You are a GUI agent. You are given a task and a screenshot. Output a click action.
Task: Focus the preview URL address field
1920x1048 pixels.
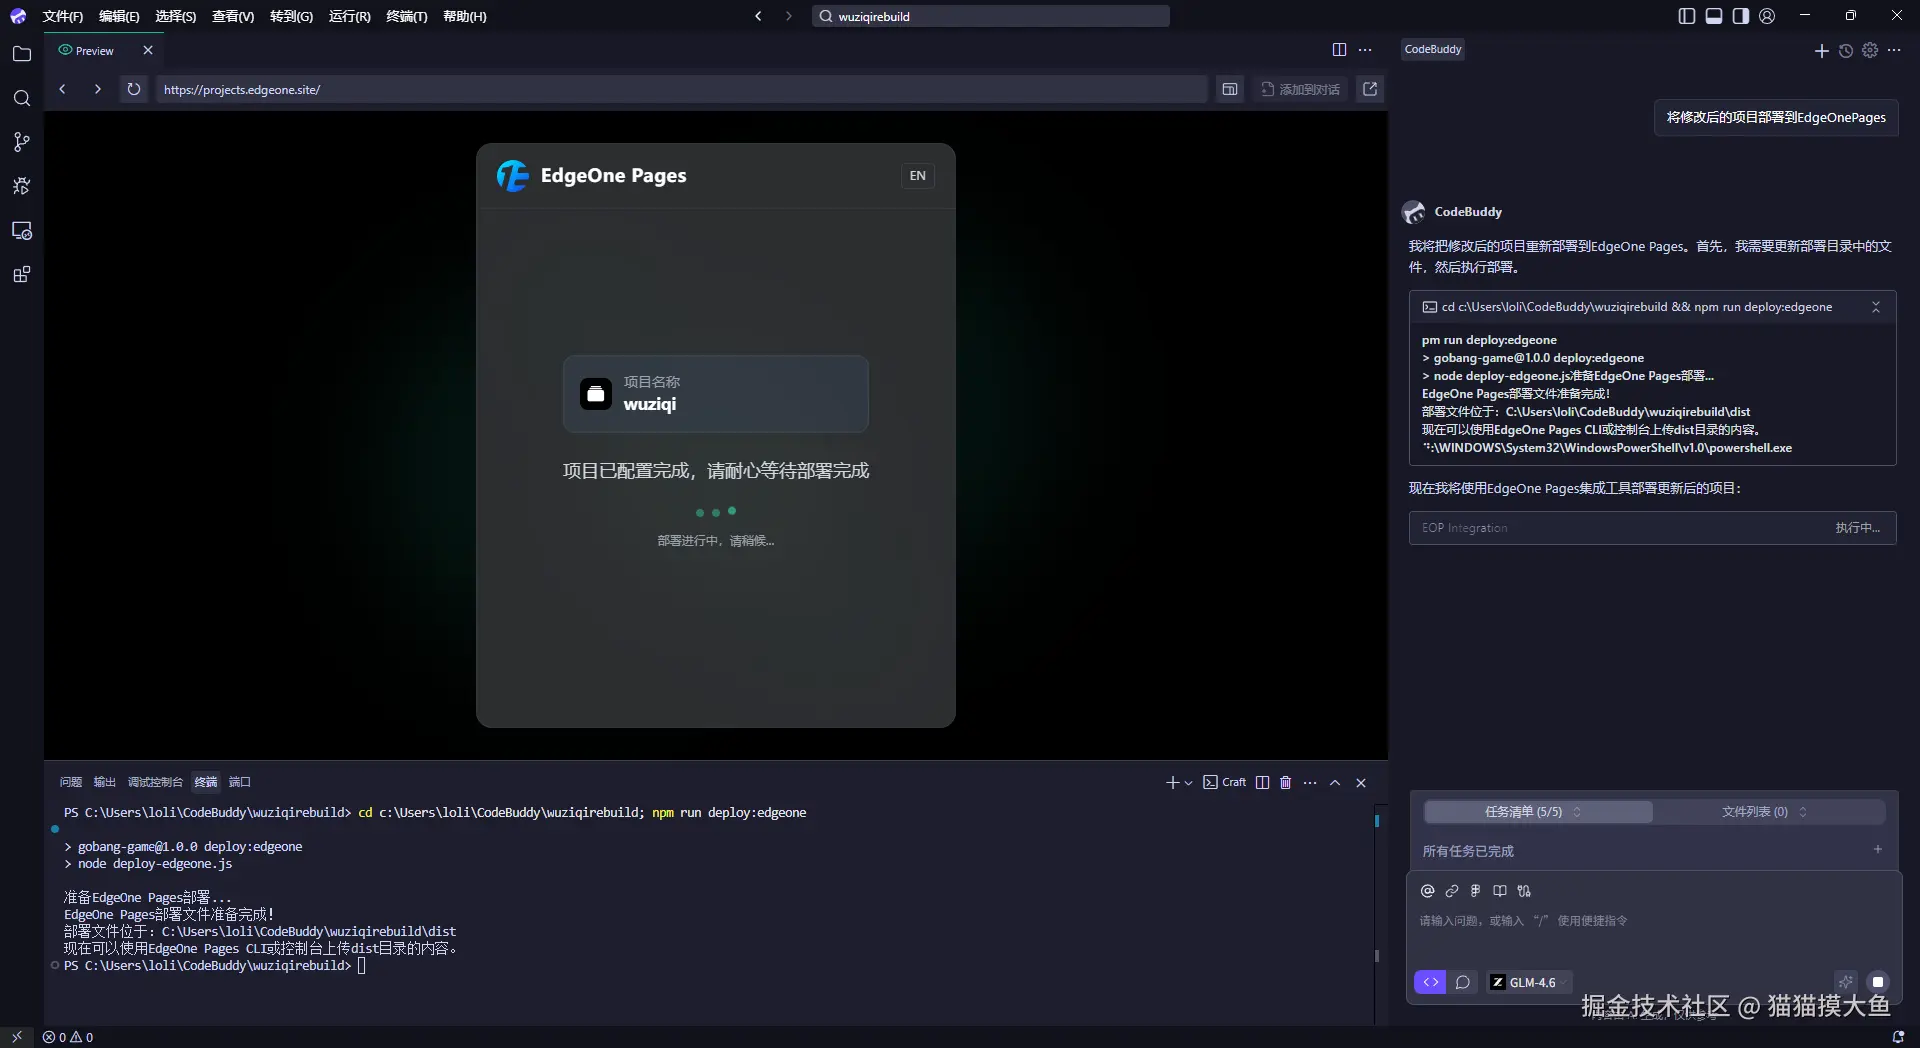[x=680, y=89]
